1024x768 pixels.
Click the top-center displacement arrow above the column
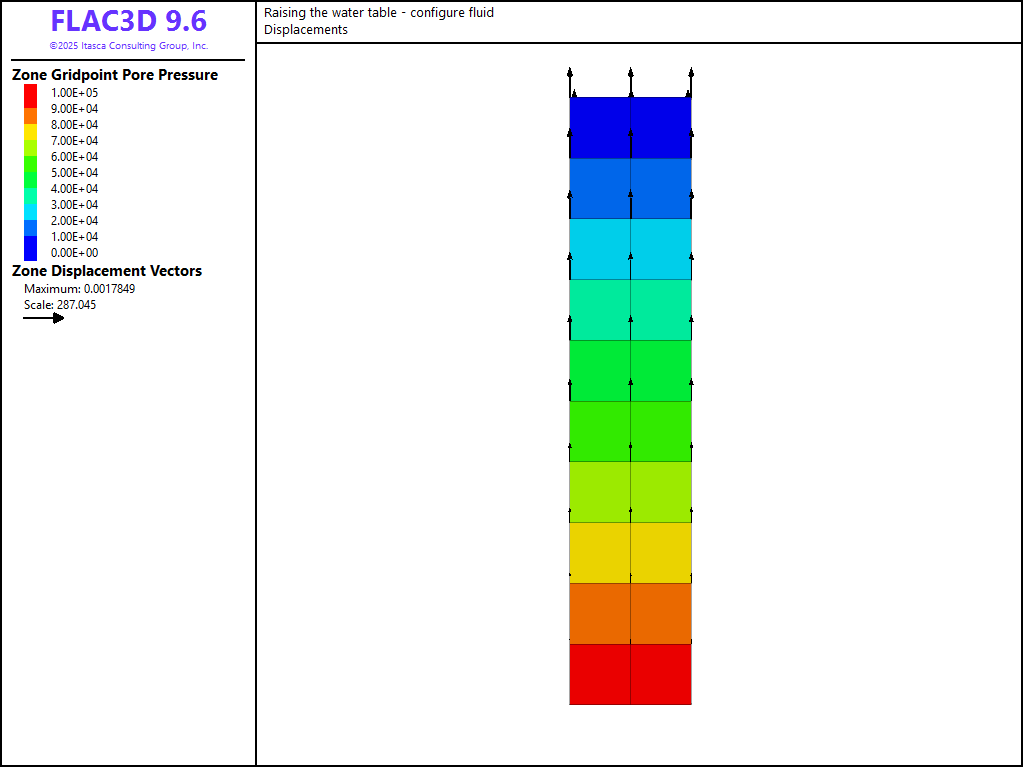click(630, 82)
